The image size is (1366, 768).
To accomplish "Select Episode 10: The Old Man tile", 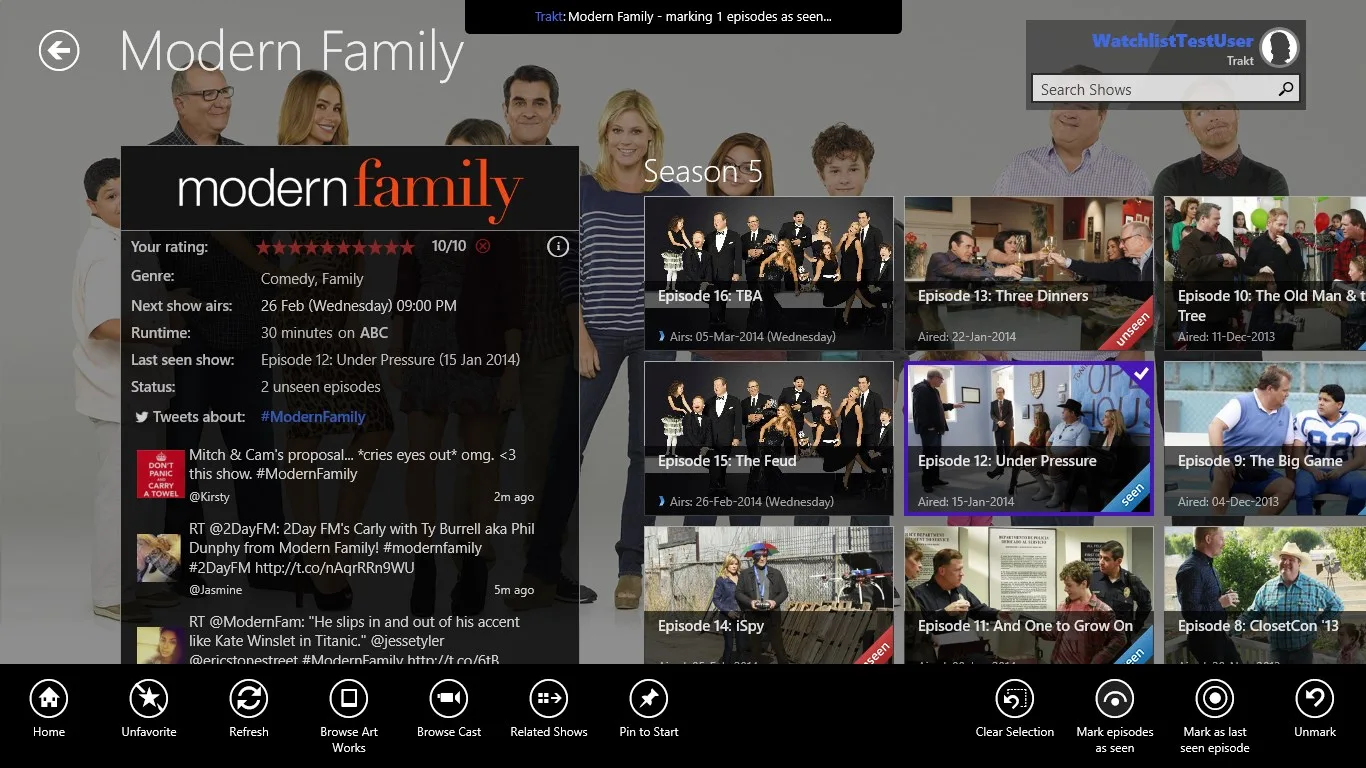I will pyautogui.click(x=1265, y=273).
